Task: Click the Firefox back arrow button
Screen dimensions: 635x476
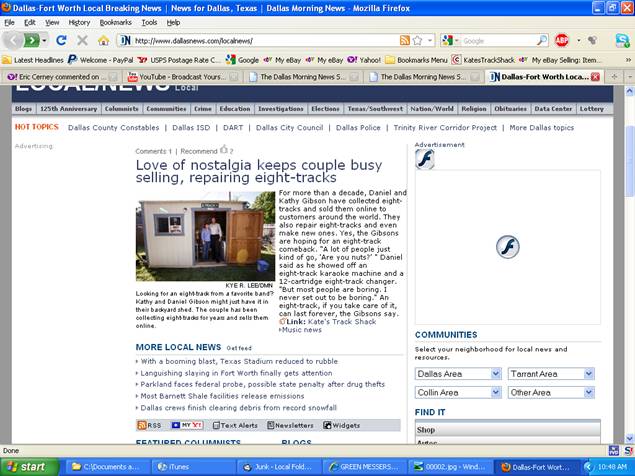Action: tap(13, 40)
